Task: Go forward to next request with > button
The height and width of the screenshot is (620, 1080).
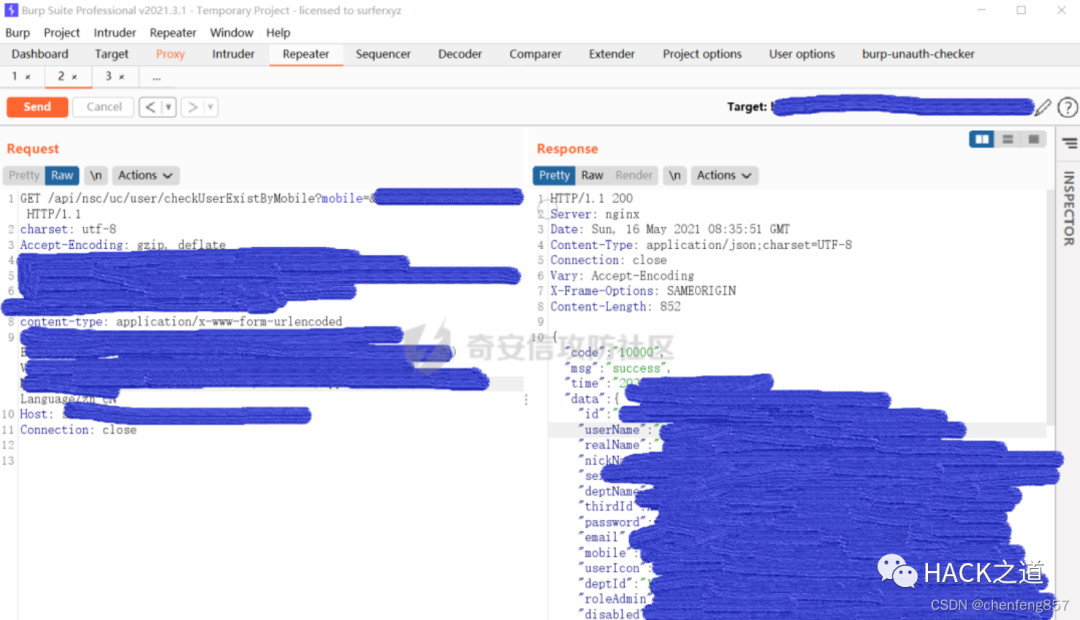Action: (193, 107)
